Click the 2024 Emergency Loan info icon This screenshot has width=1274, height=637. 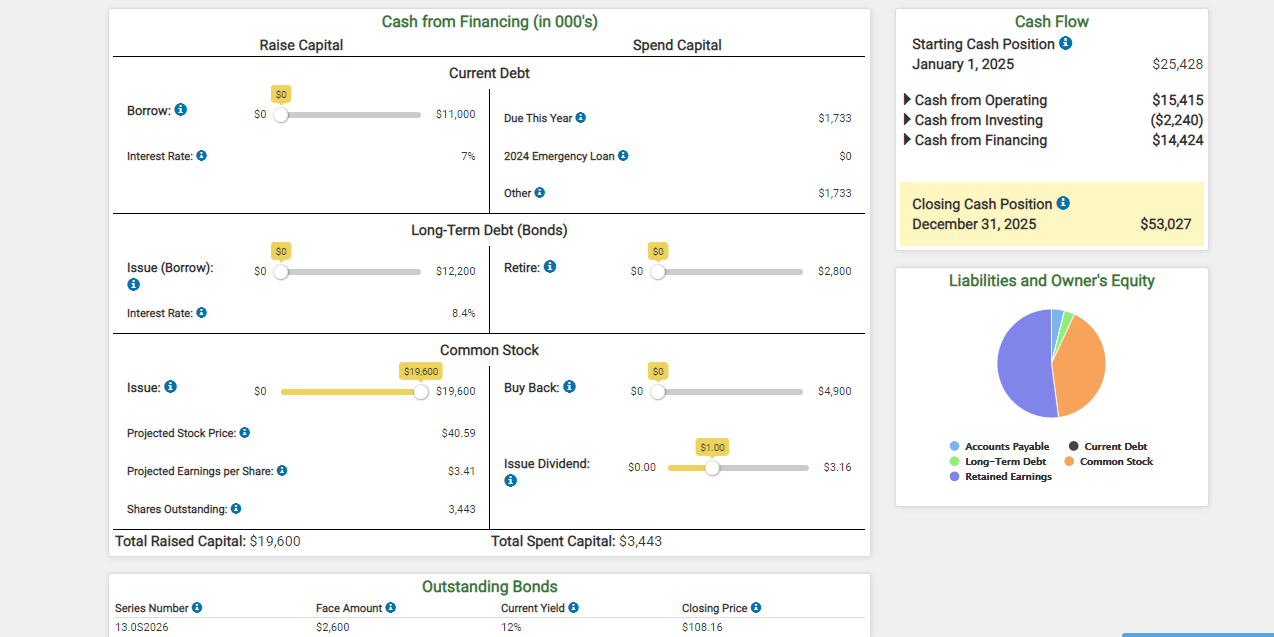click(623, 156)
